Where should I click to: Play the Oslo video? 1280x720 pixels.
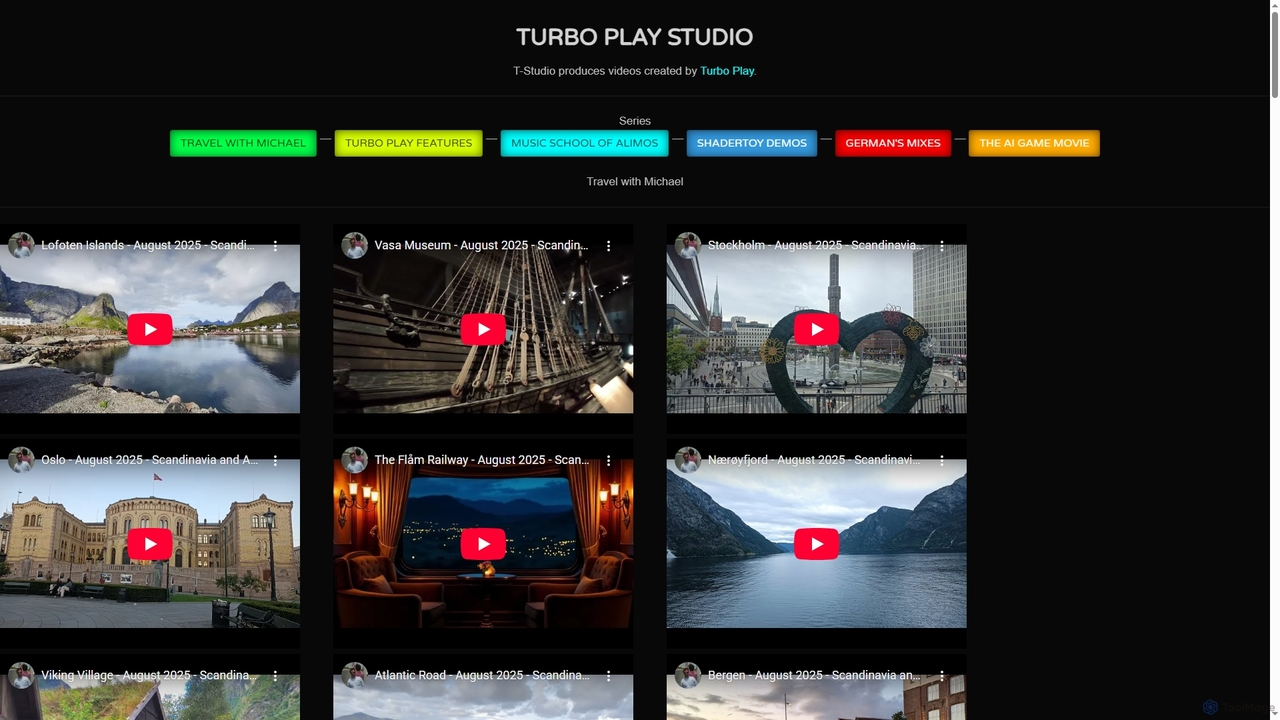[150, 544]
